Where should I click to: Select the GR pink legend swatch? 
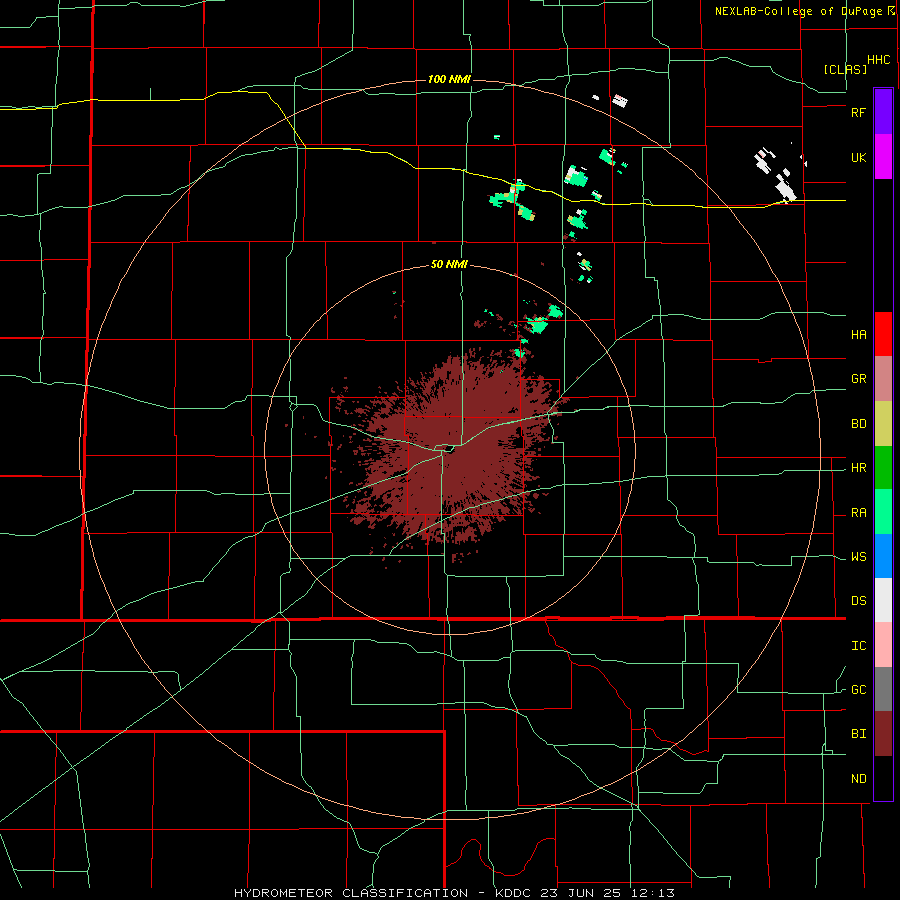883,379
